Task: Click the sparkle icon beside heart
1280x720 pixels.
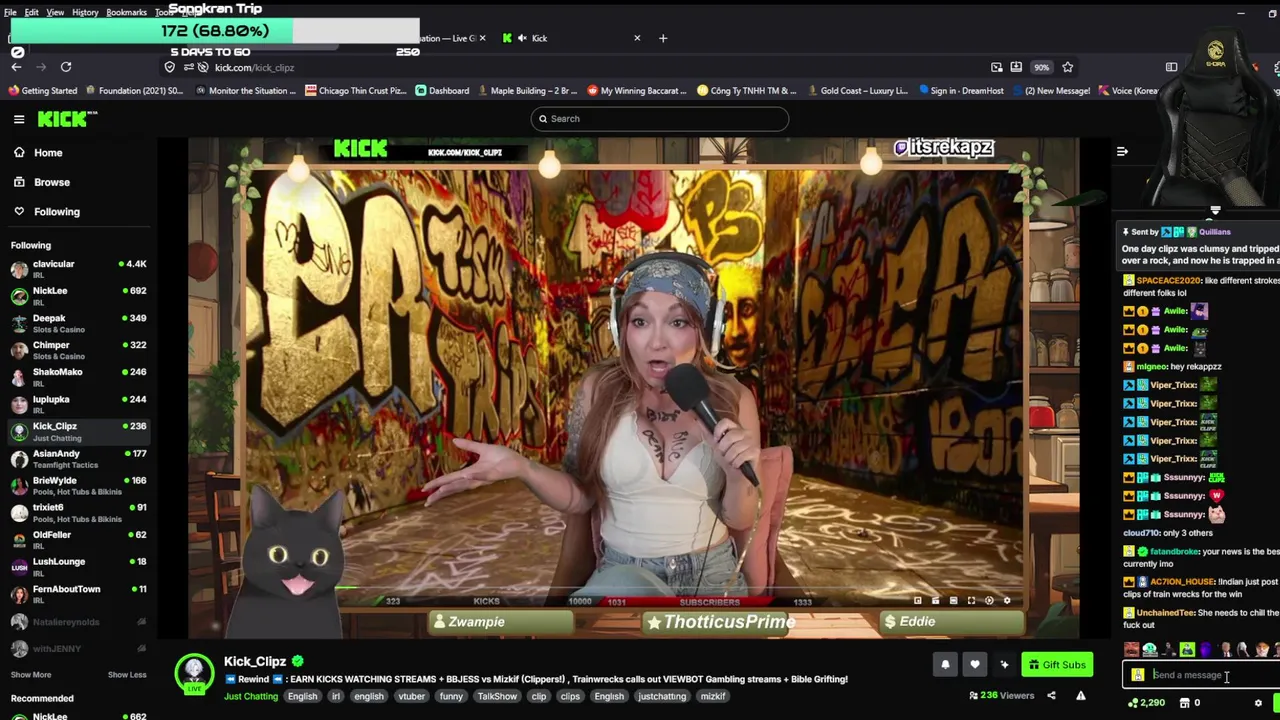Action: pyautogui.click(x=1004, y=665)
